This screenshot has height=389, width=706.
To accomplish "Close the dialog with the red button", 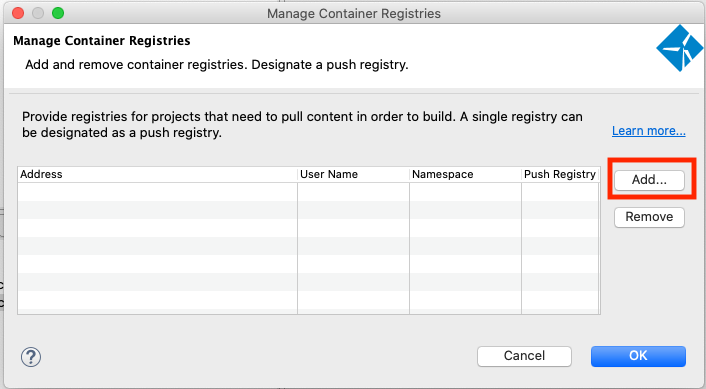I will point(18,13).
